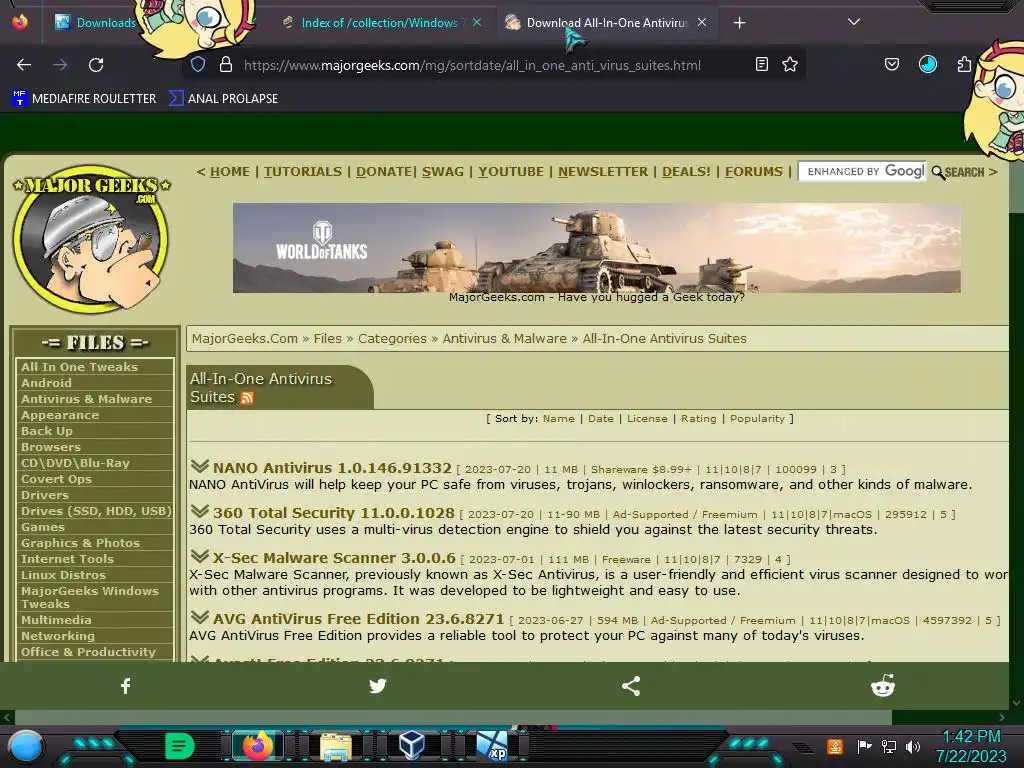The image size is (1024, 768).
Task: Sort listings by License
Action: tap(647, 419)
